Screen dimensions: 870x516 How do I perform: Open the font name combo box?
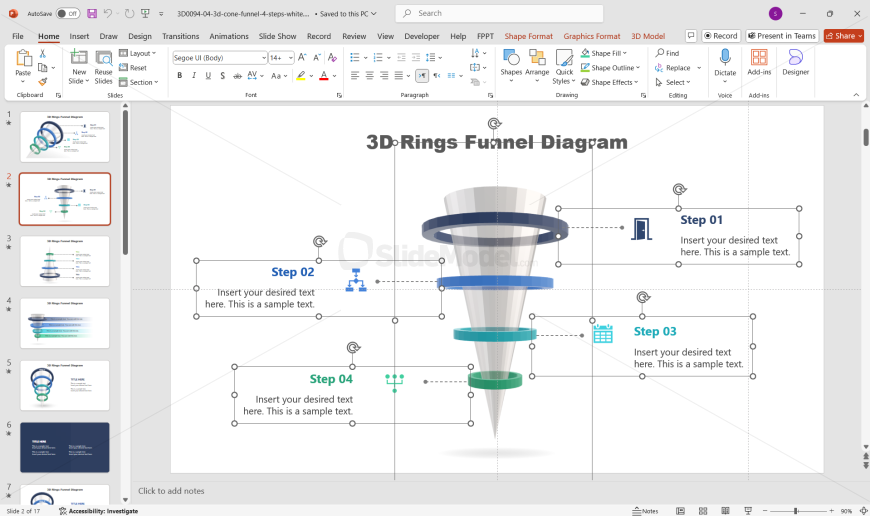tap(219, 58)
